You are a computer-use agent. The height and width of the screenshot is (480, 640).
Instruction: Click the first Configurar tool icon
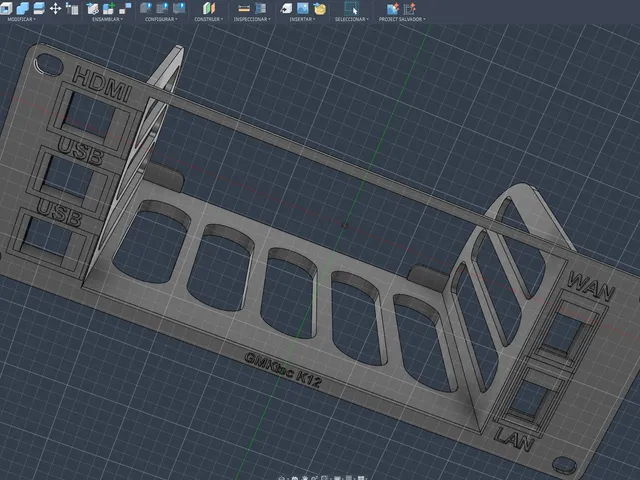[x=146, y=8]
